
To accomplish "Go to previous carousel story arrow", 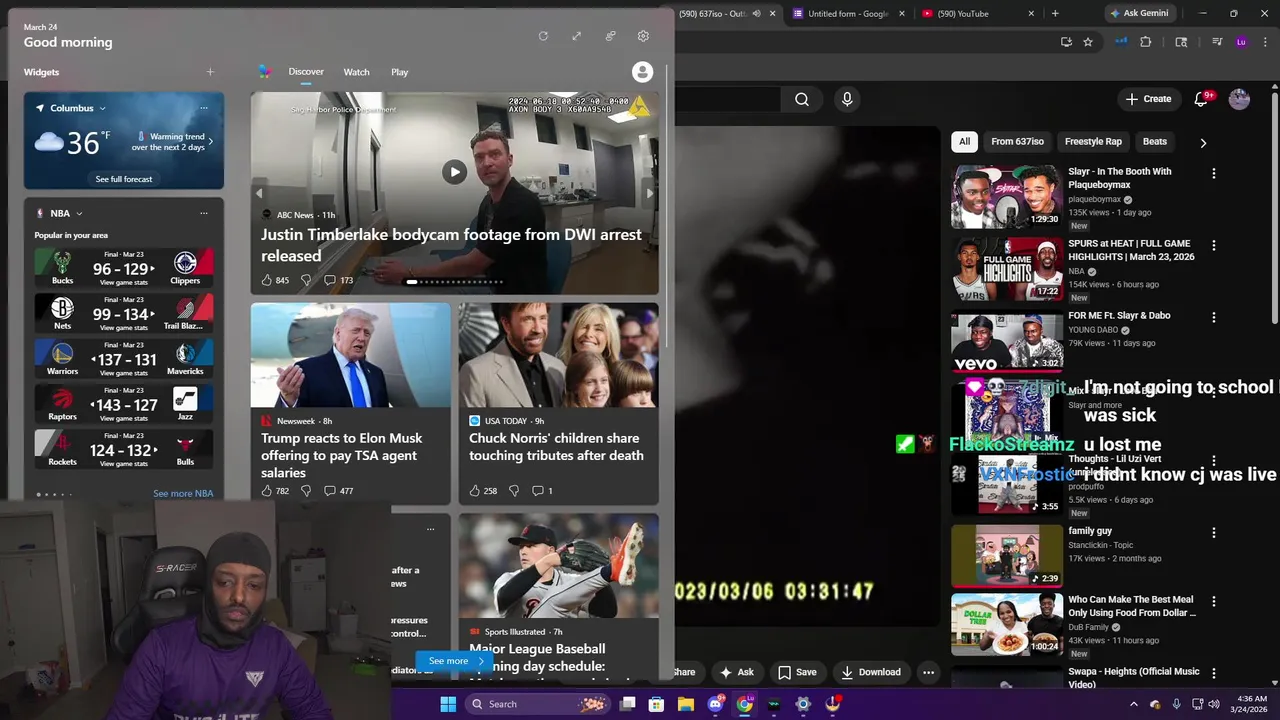I will point(259,194).
